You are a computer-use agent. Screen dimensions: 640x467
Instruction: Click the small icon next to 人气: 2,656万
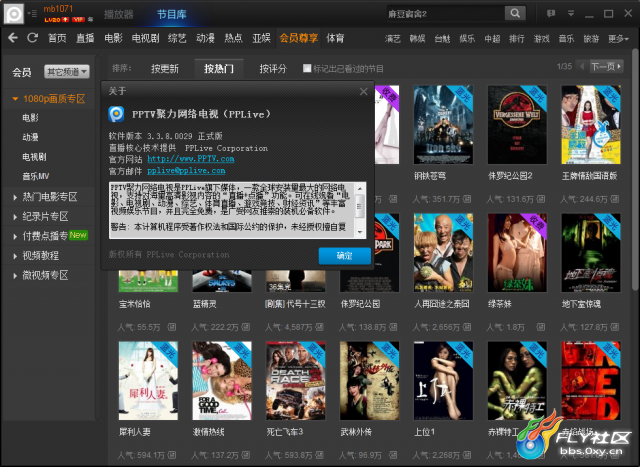pyautogui.click(x=467, y=327)
